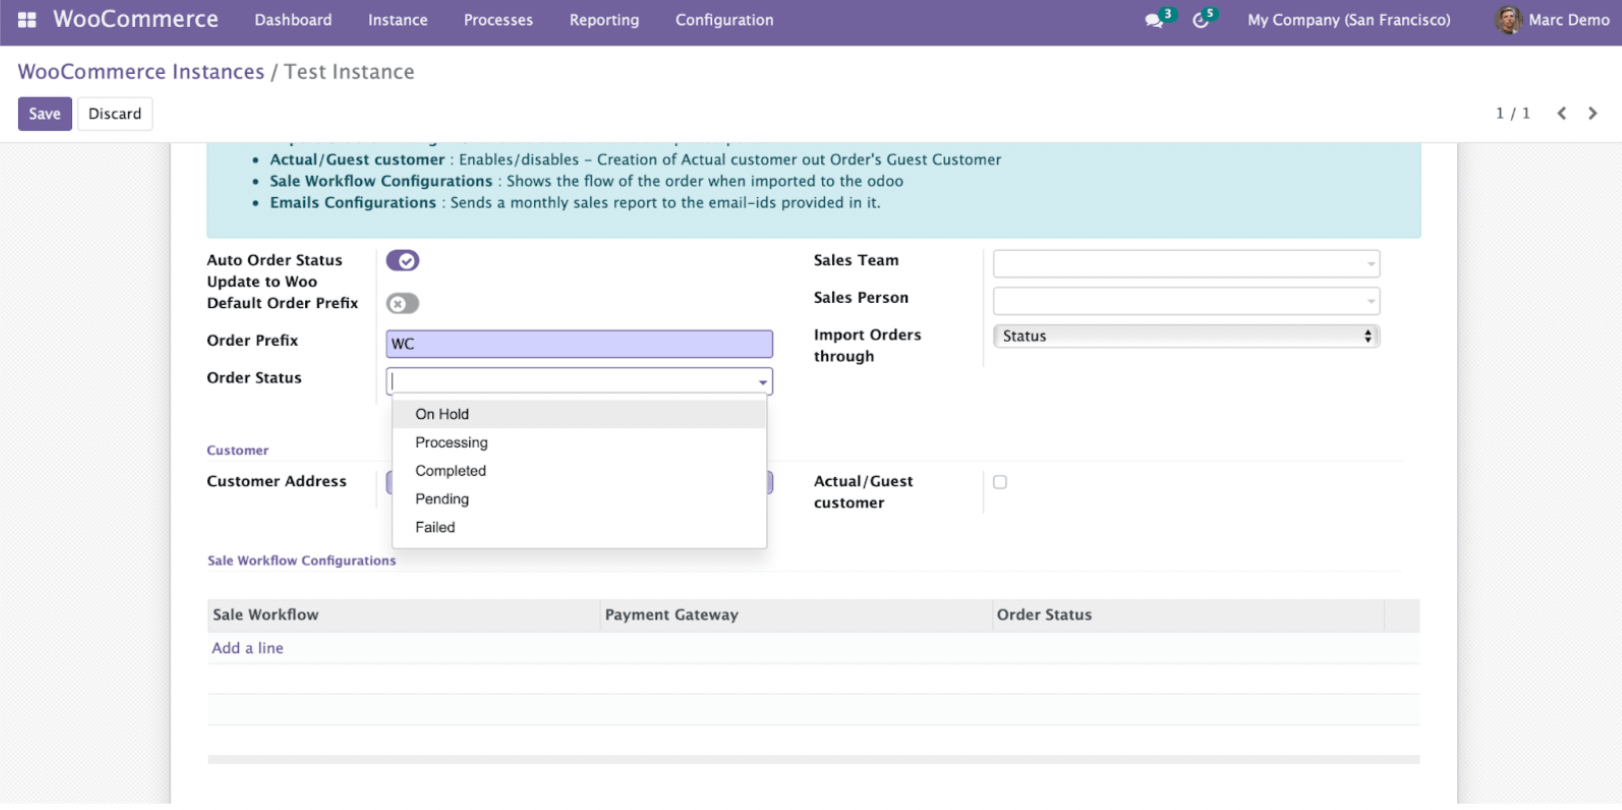This screenshot has width=1622, height=810.
Task: Click Add a line link
Action: [x=247, y=648]
